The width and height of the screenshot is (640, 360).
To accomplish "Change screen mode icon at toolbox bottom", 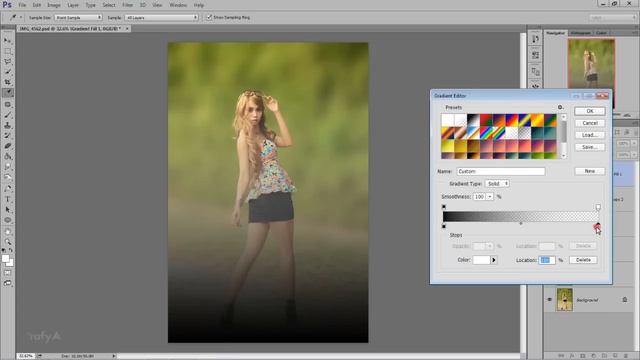I will 7,283.
